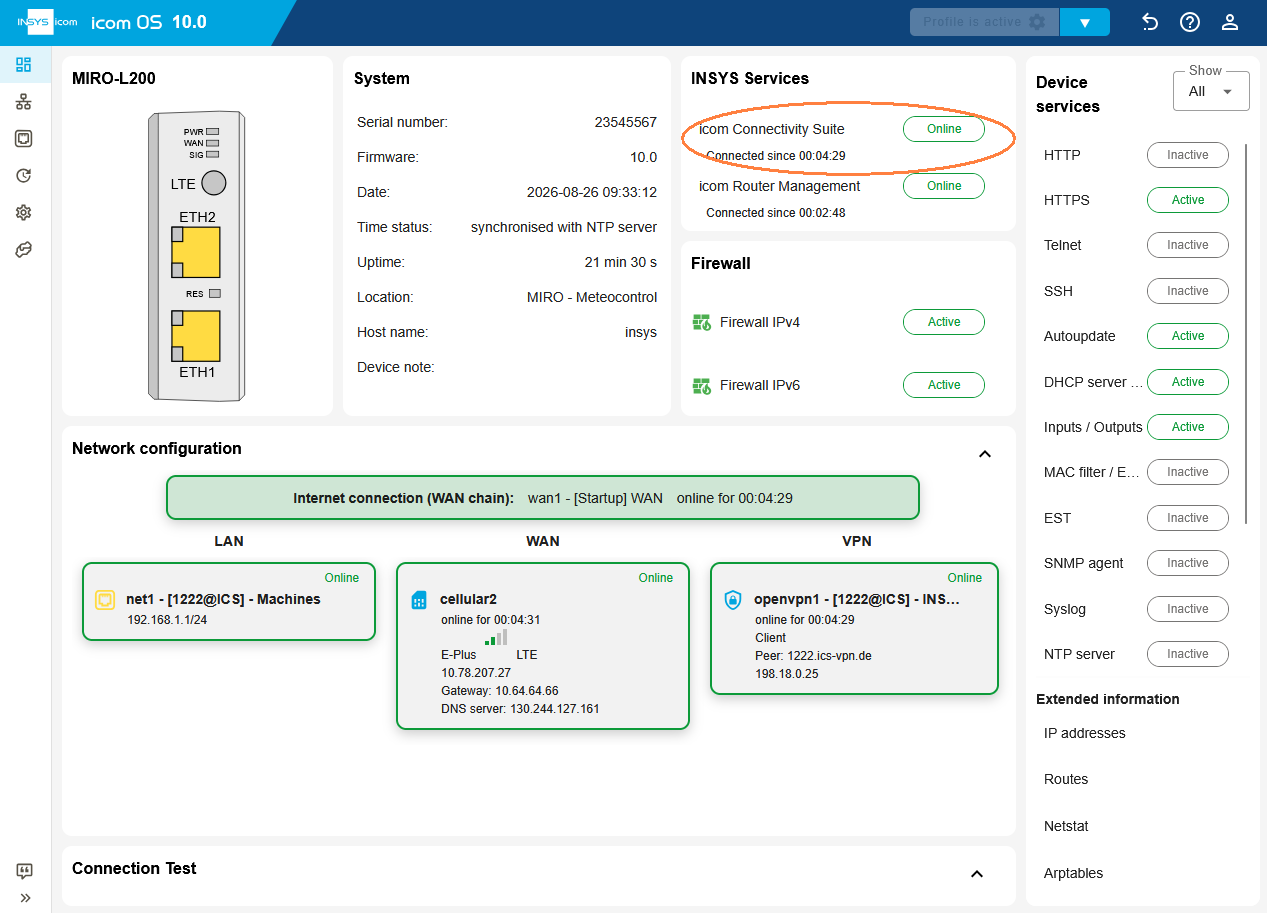Click the undo arrow icon in header
Screen dimensions: 1267x913
(x=1150, y=22)
